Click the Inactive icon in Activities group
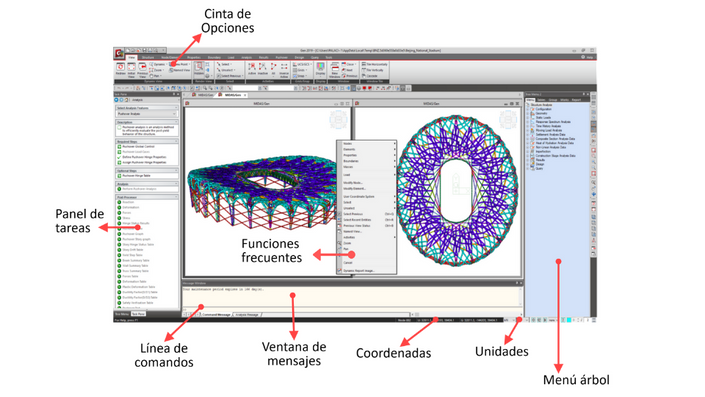The height and width of the screenshot is (397, 705). click(x=263, y=67)
